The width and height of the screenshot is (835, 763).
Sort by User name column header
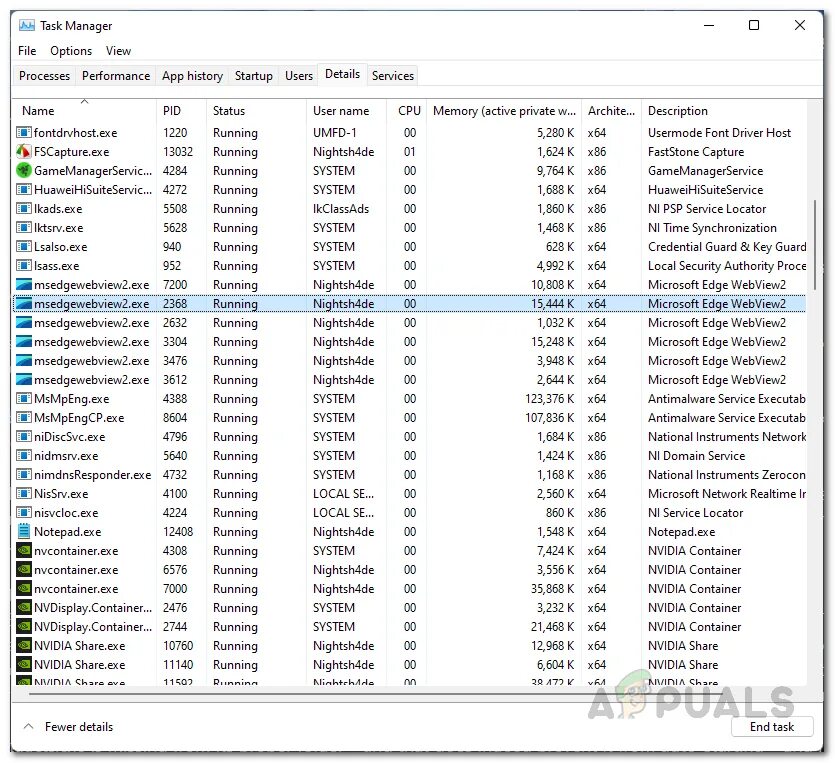(346, 111)
